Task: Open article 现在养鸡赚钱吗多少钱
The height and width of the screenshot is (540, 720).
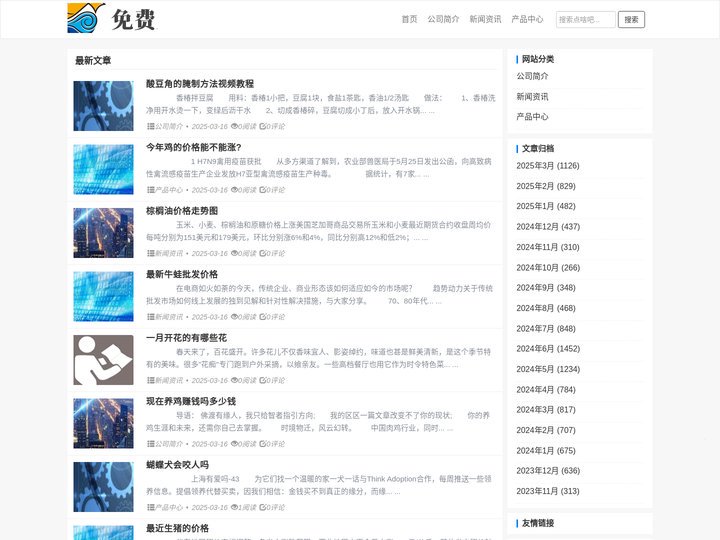Action: point(191,401)
